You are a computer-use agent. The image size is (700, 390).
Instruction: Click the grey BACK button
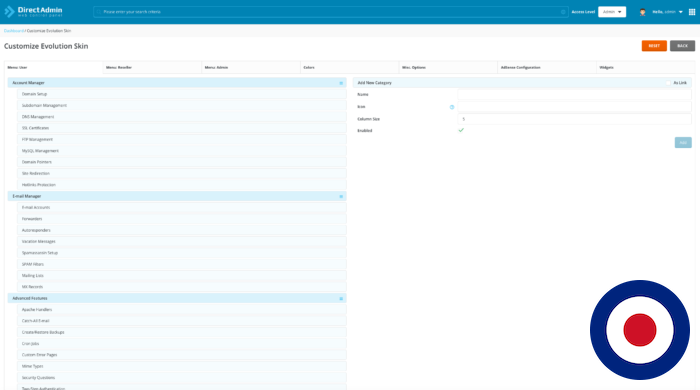[682, 46]
